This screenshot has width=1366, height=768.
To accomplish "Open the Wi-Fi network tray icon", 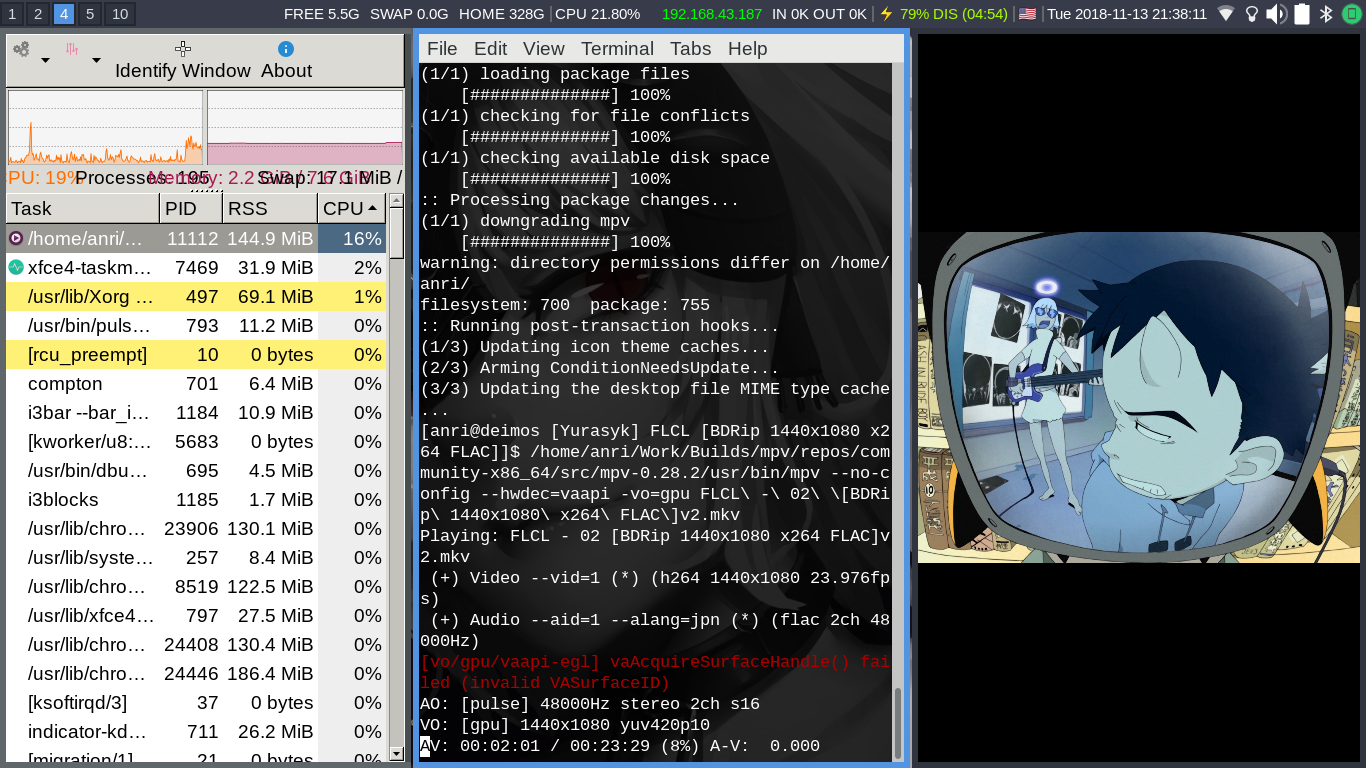I will 1226,12.
